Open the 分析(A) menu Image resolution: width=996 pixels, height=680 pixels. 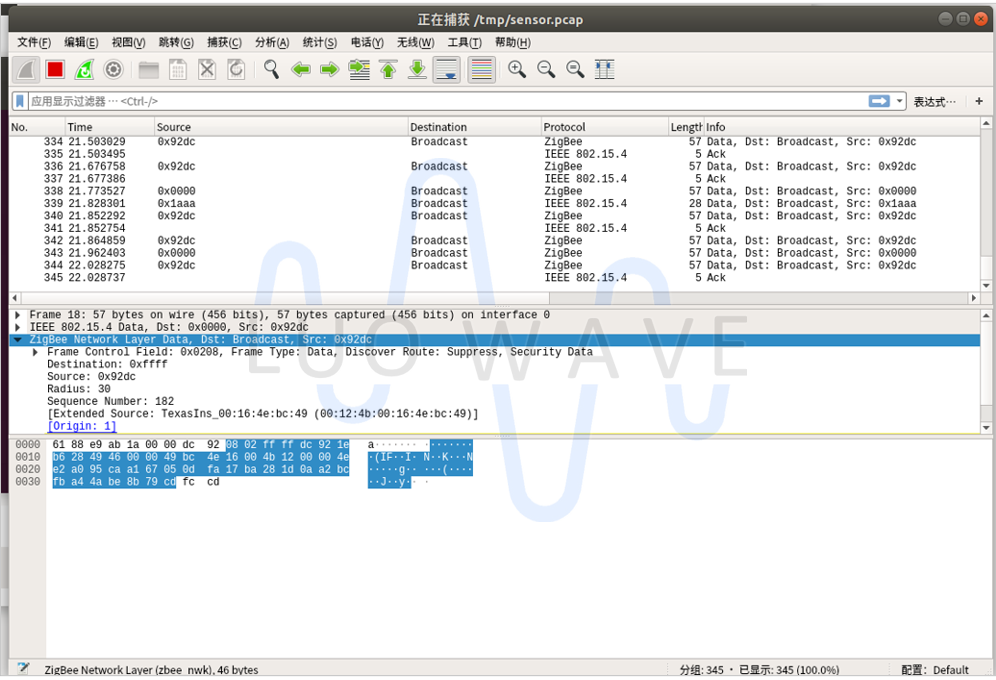tap(272, 42)
